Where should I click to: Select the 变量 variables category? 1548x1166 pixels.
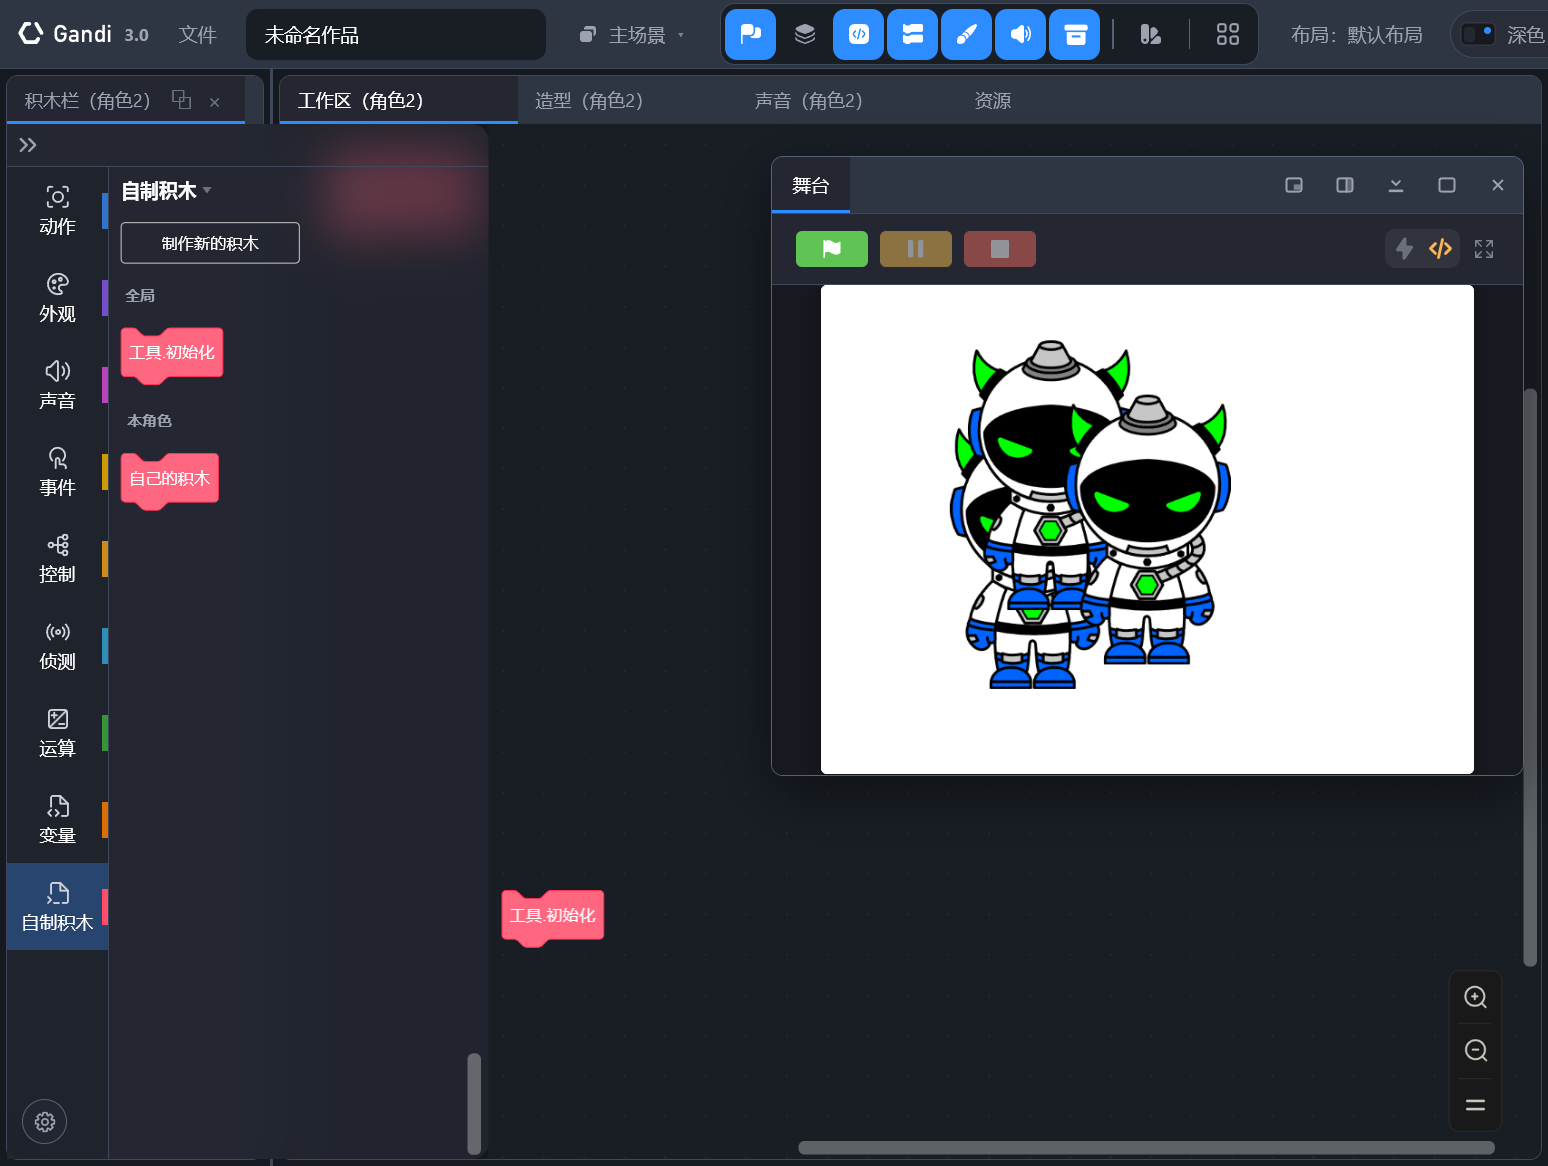(x=57, y=820)
